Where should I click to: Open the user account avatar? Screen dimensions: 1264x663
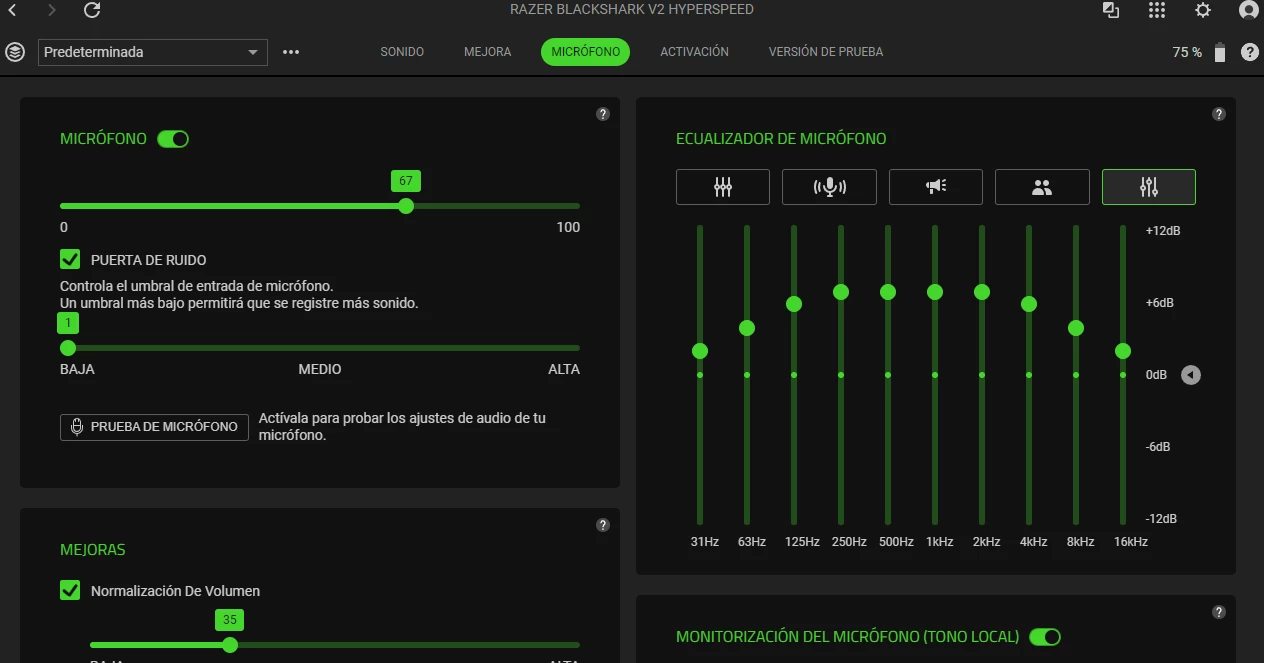click(1249, 10)
